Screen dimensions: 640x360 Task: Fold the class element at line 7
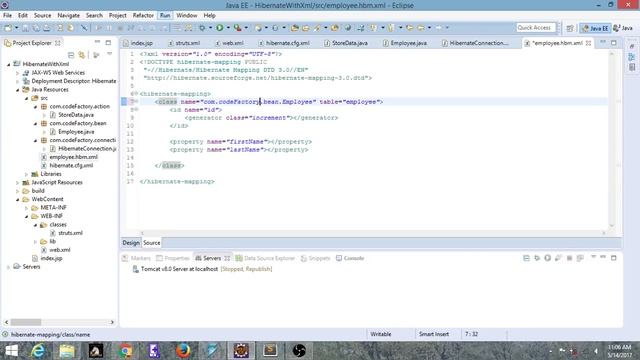click(136, 102)
